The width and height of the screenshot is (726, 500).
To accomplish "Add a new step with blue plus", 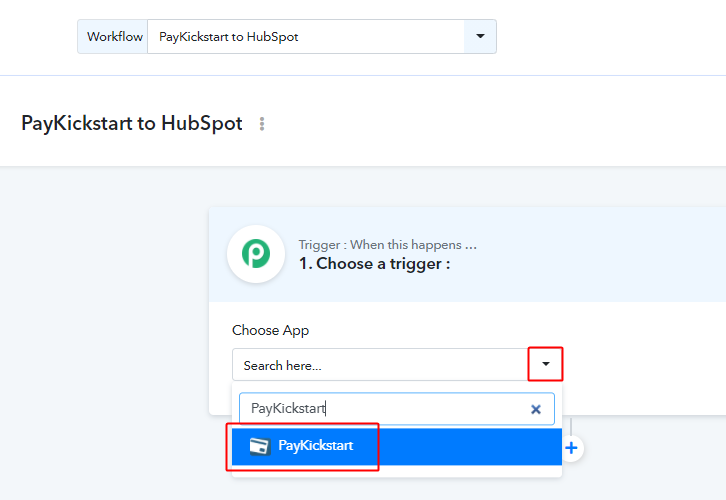I will pyautogui.click(x=571, y=448).
